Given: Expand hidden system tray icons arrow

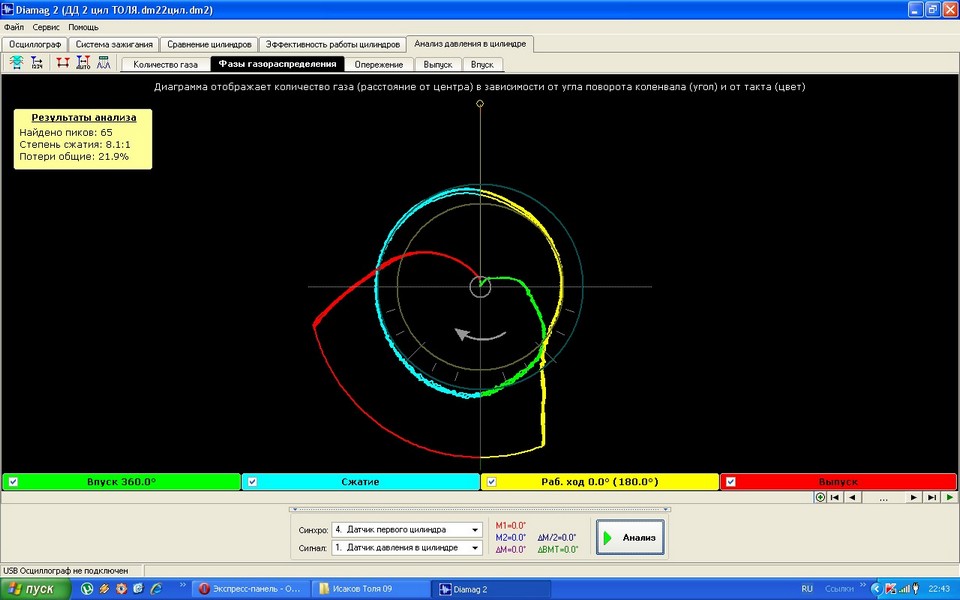Looking at the screenshot, I should (877, 589).
